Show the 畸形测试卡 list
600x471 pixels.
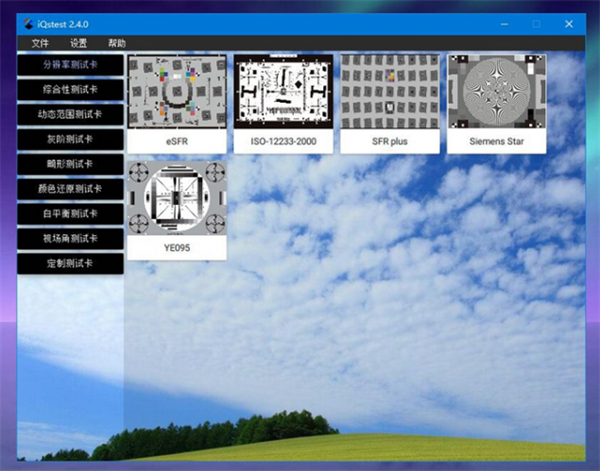[70, 165]
